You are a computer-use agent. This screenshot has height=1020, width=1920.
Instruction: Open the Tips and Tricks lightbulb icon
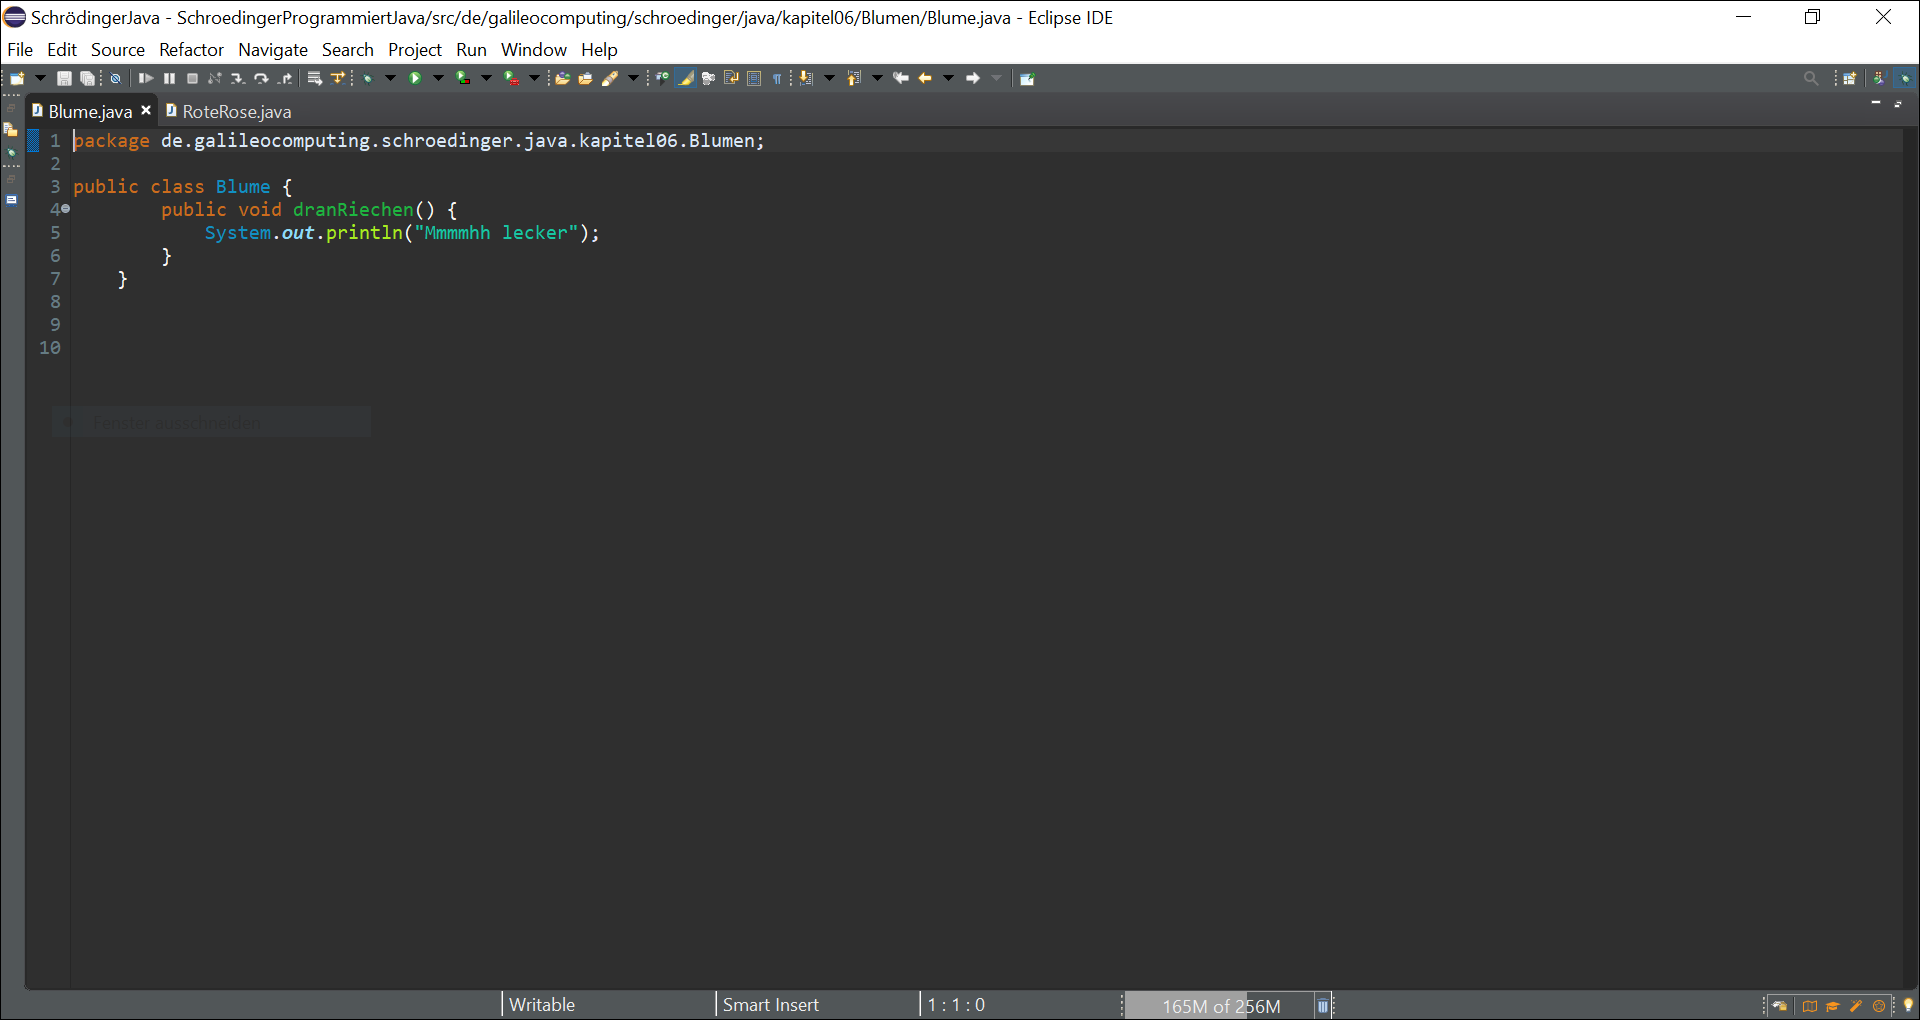point(1907,1007)
